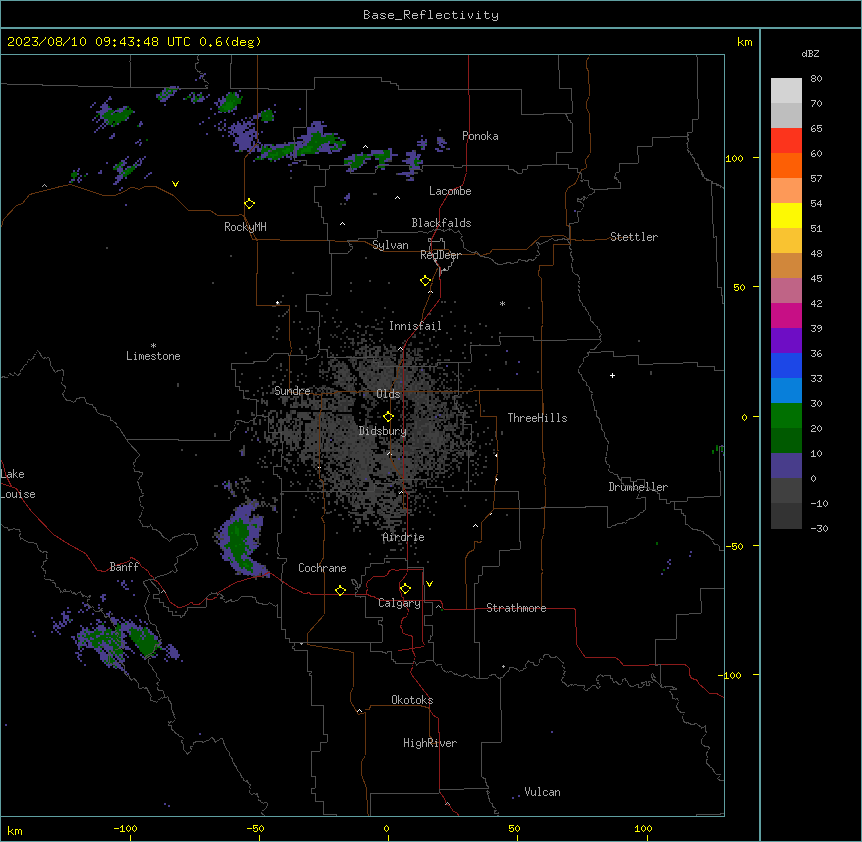Select the lightest gray swatch at legend top
Screen dimensions: 862x842
pyautogui.click(x=786, y=90)
